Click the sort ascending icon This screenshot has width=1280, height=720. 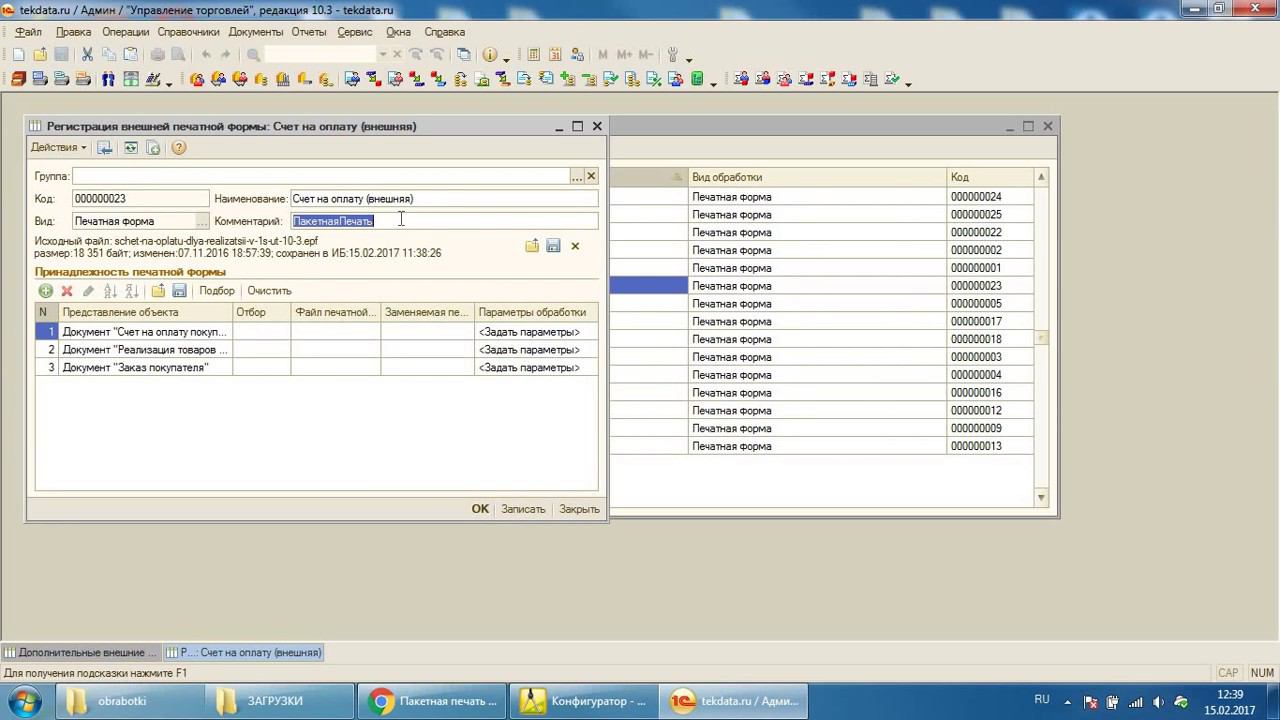point(110,291)
